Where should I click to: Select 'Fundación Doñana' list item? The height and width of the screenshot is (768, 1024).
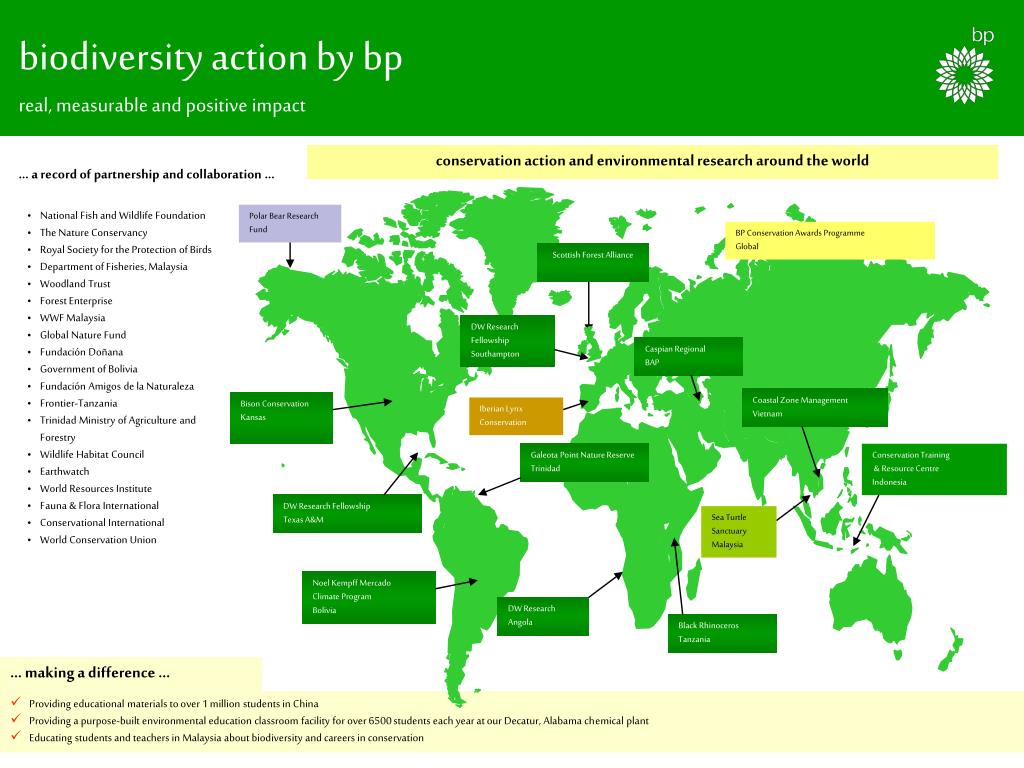(81, 351)
